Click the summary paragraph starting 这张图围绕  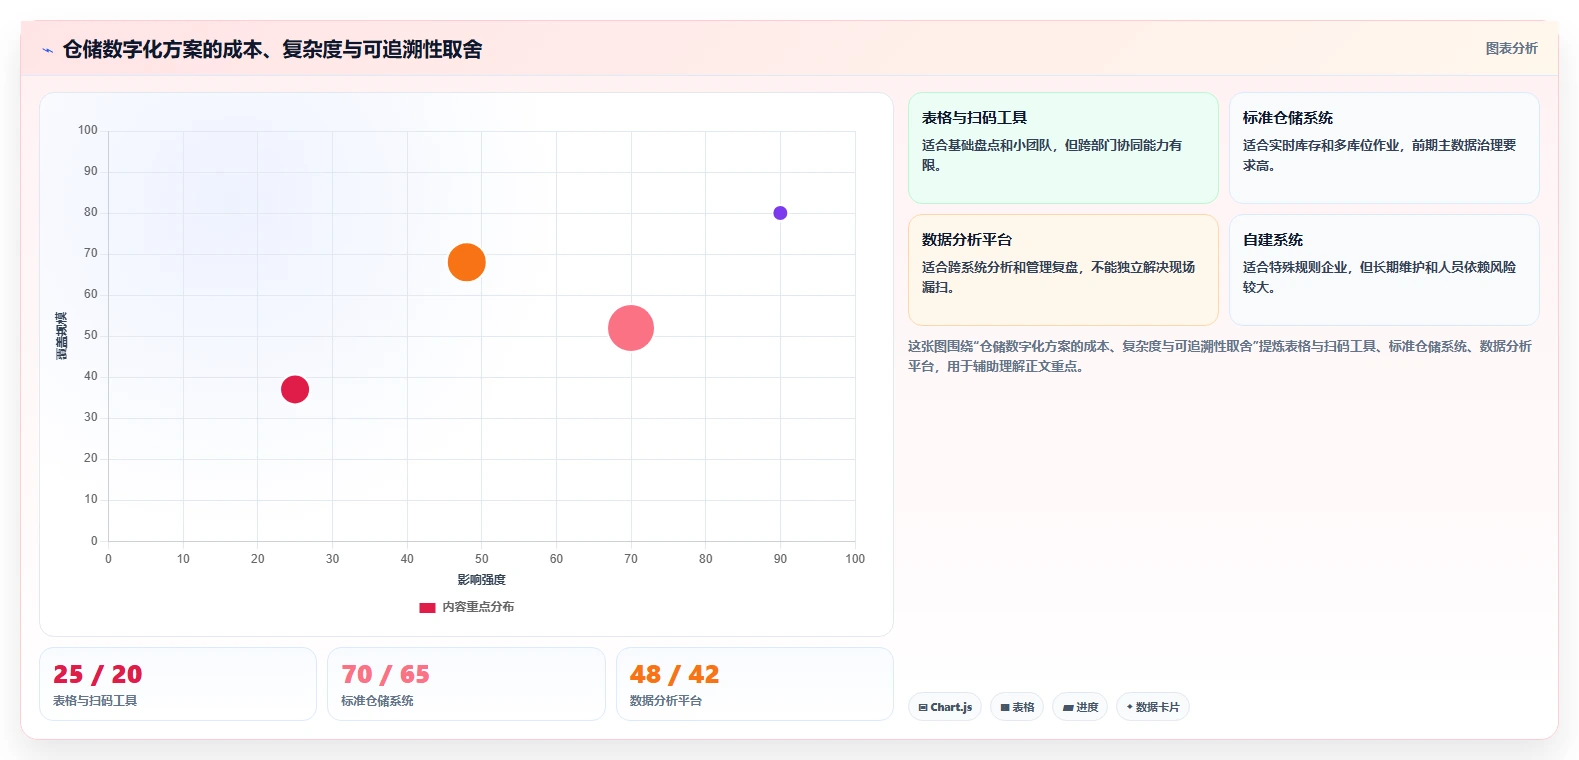tap(1220, 356)
